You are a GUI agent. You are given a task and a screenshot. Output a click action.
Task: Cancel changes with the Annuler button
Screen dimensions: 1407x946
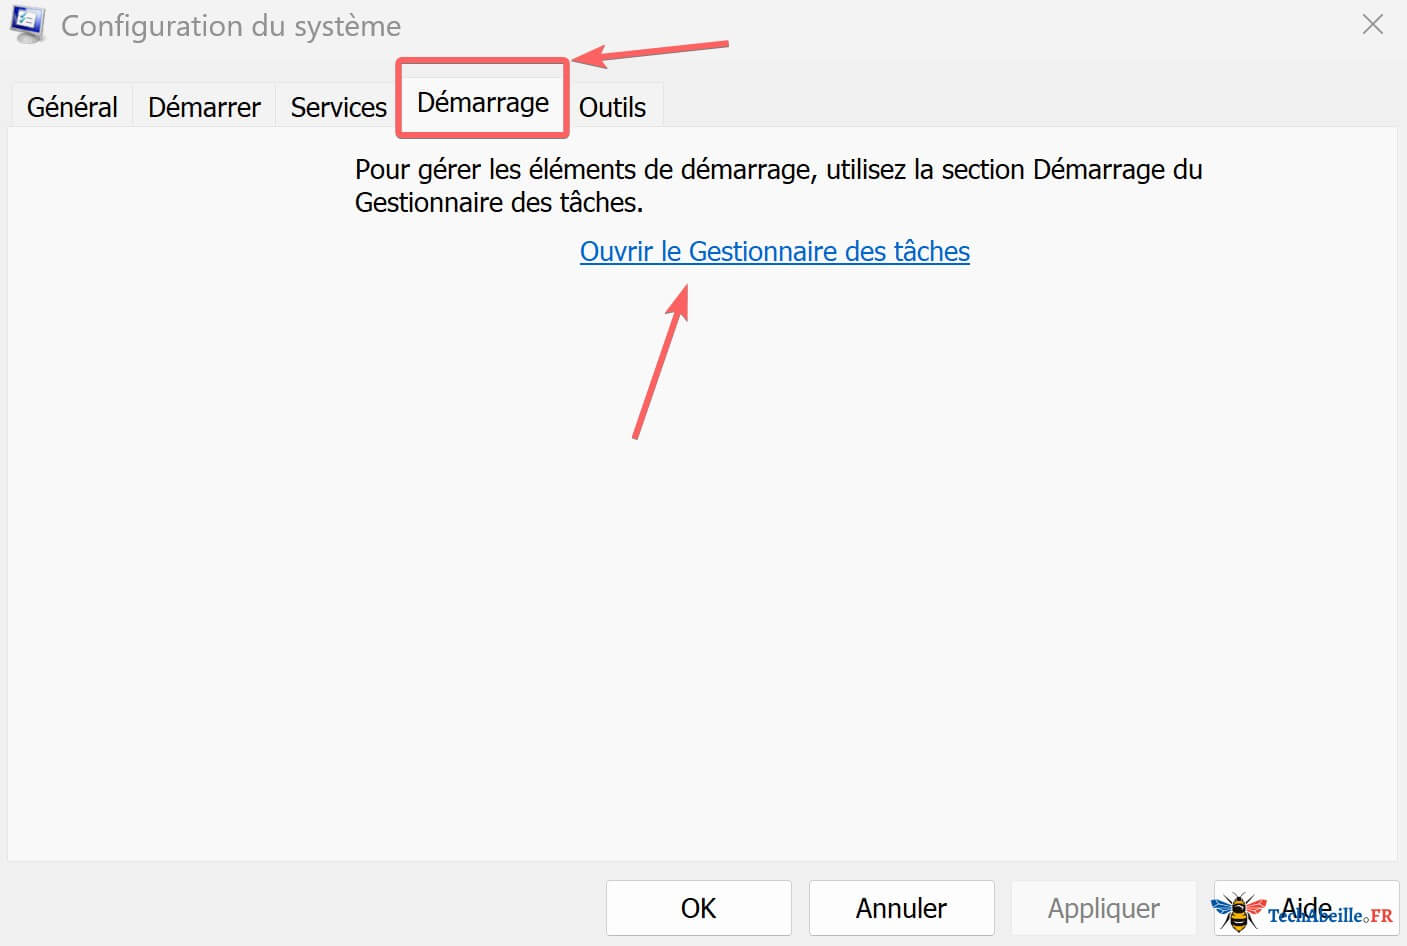click(x=900, y=908)
